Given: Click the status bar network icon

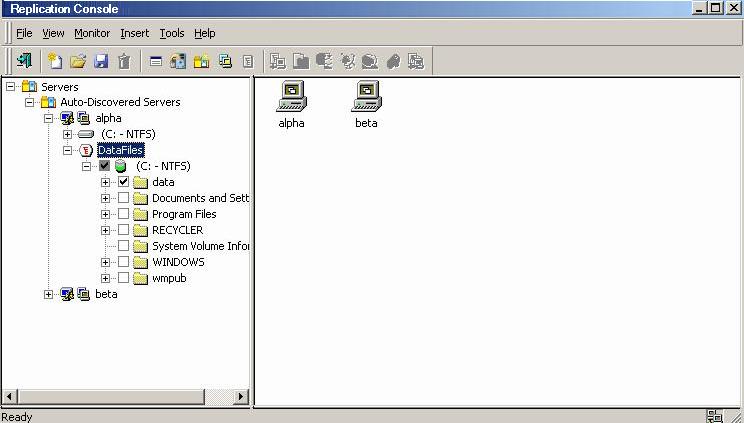Looking at the screenshot, I should [715, 416].
